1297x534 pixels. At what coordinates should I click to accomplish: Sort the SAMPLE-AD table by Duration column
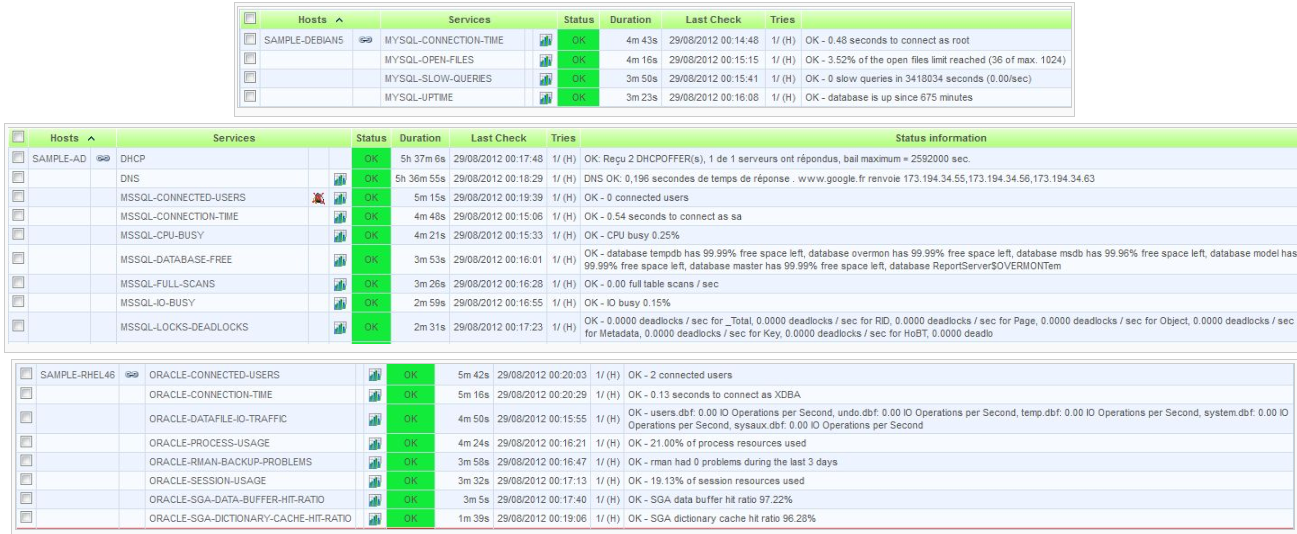click(x=420, y=138)
